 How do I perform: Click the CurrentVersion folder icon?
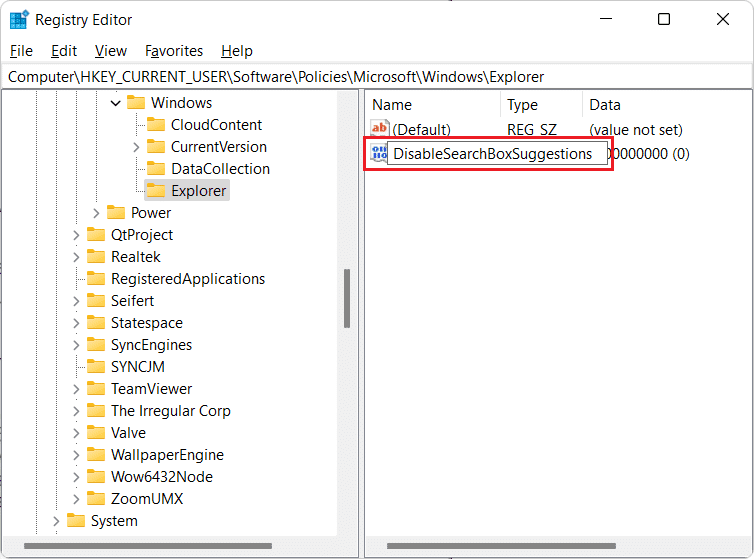coord(156,147)
